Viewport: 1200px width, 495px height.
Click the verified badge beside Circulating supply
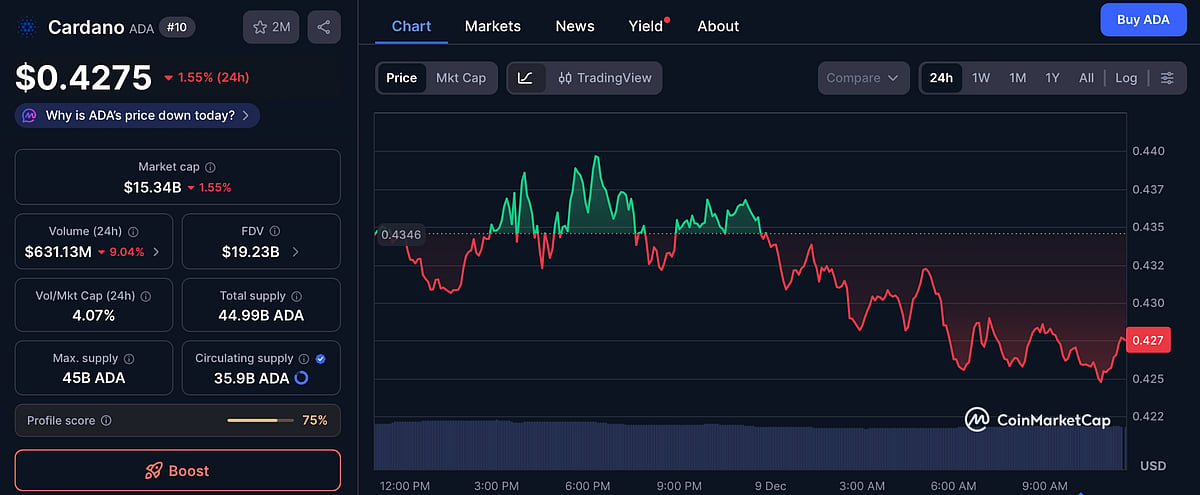click(320, 358)
